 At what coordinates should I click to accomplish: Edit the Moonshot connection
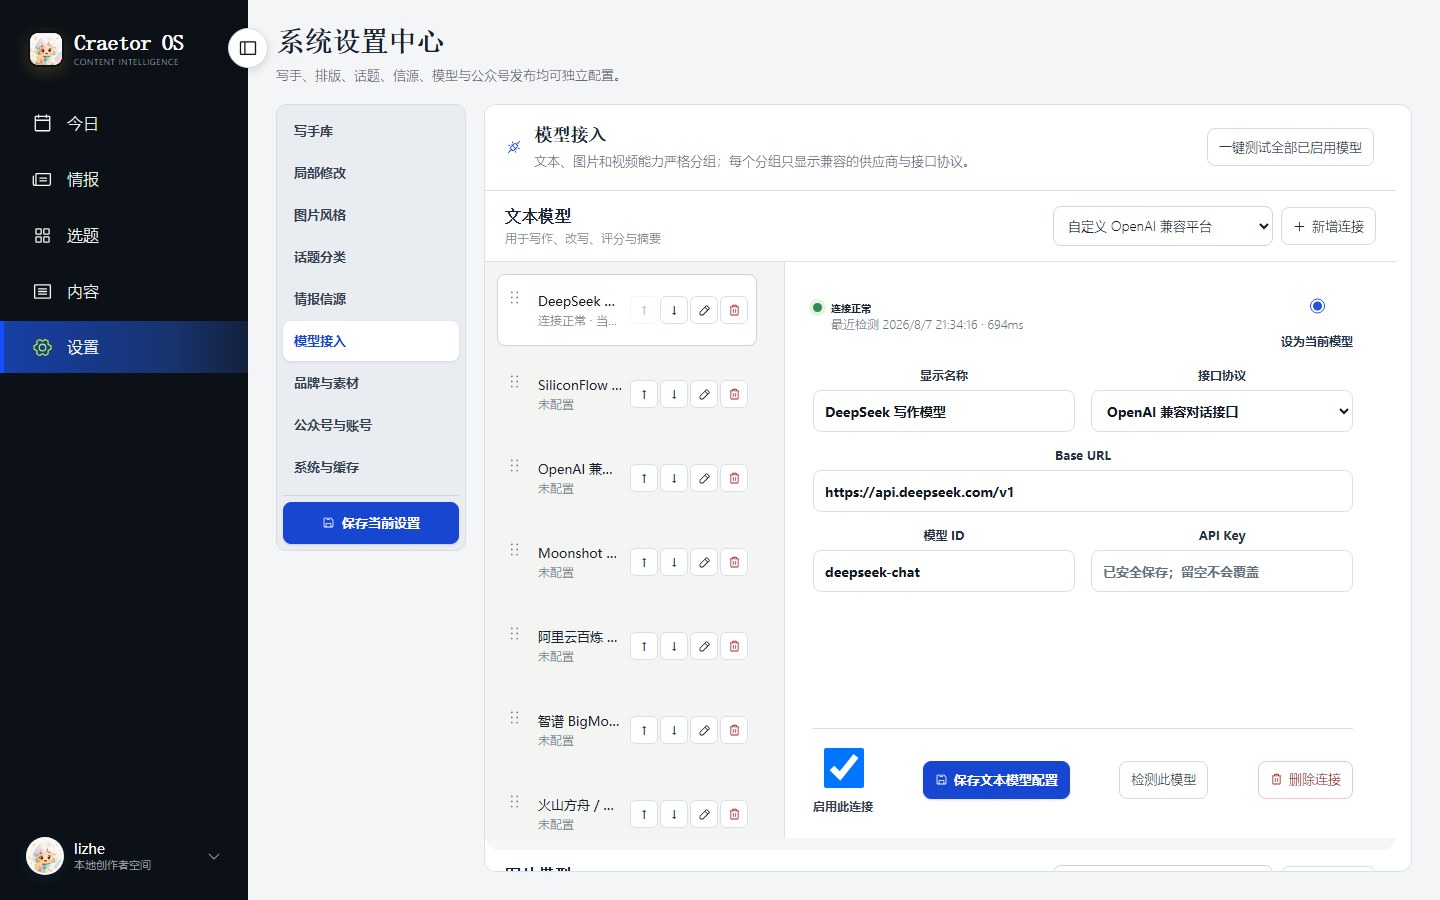click(x=704, y=562)
